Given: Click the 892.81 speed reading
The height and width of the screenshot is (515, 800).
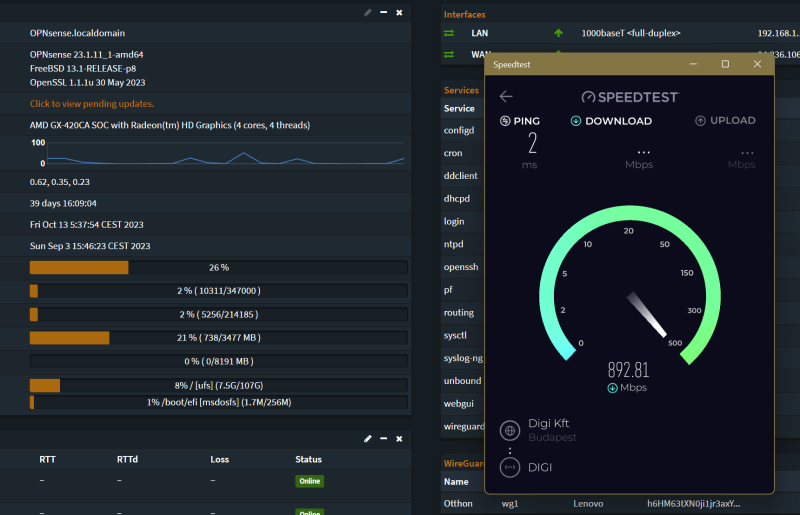Looking at the screenshot, I should [628, 370].
